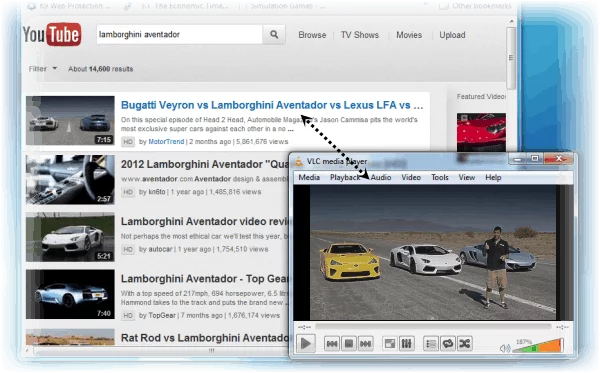Click the 2:57 interior video thumbnail
This screenshot has width=600, height=373.
point(70,179)
